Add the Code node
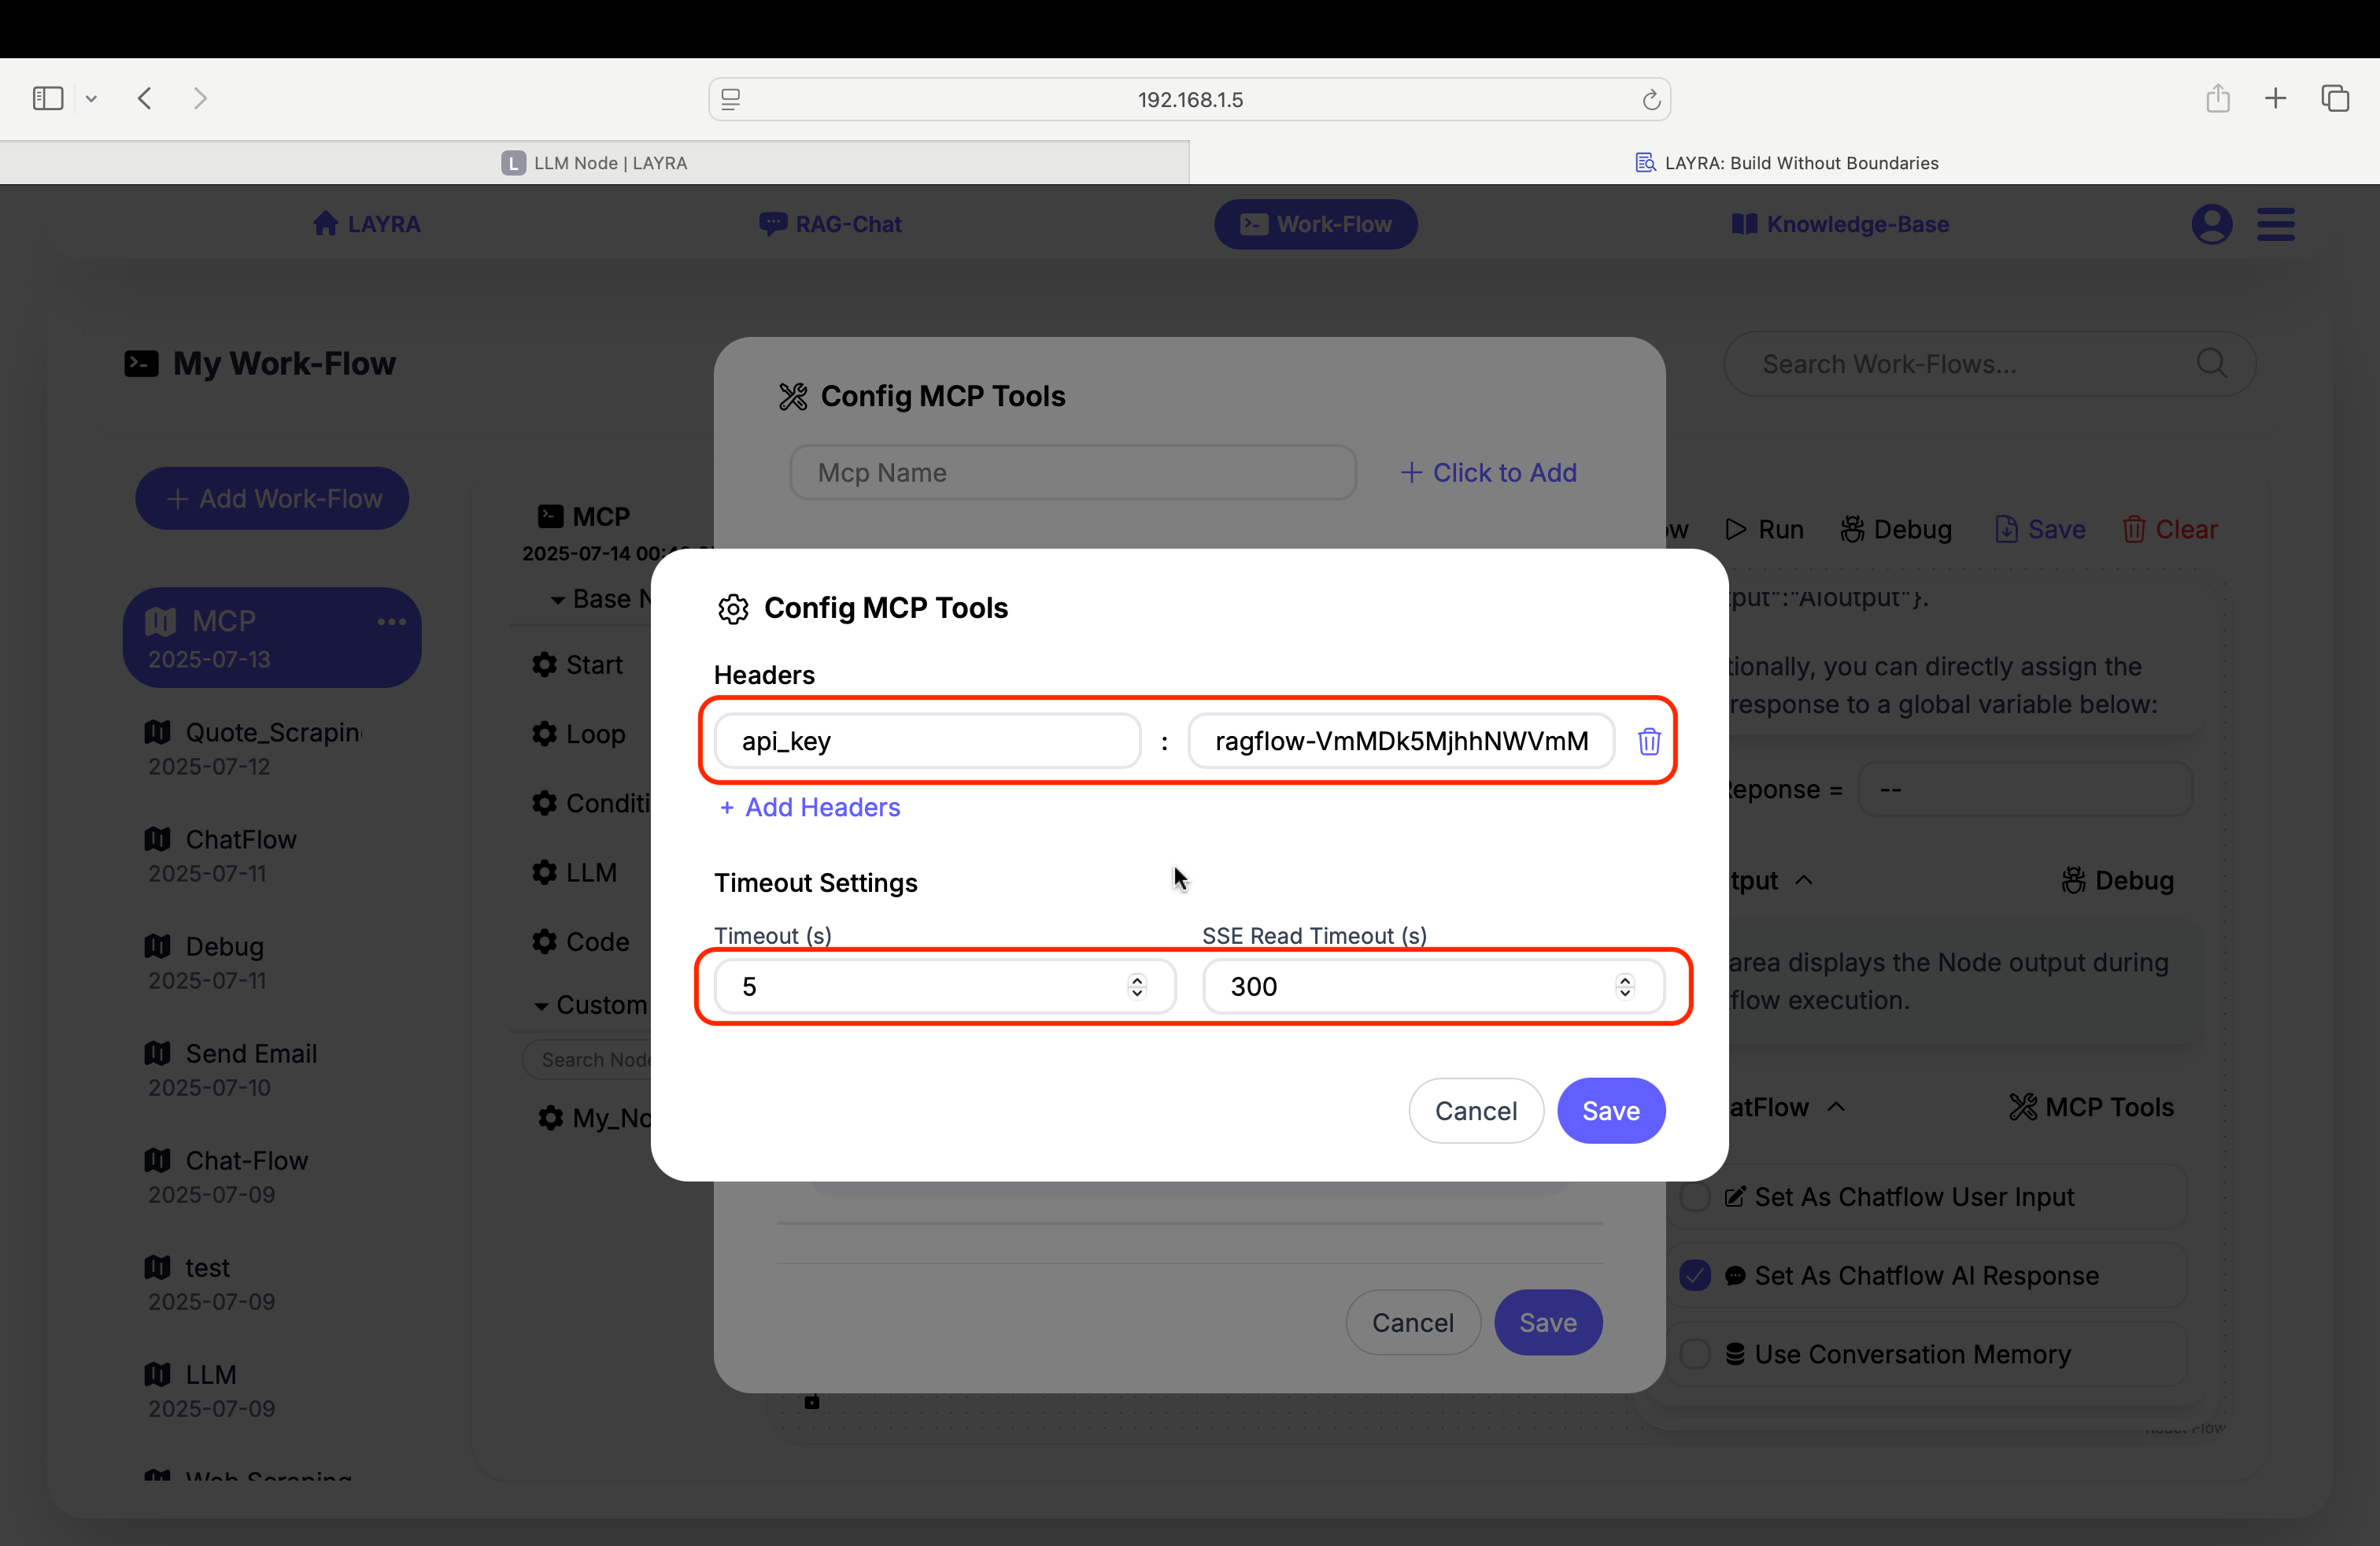 (x=581, y=942)
